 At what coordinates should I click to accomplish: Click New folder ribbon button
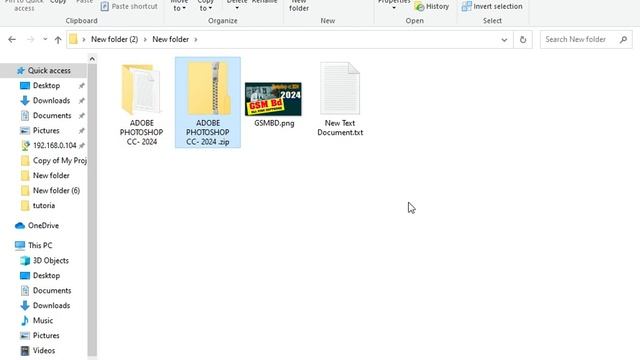pyautogui.click(x=299, y=6)
